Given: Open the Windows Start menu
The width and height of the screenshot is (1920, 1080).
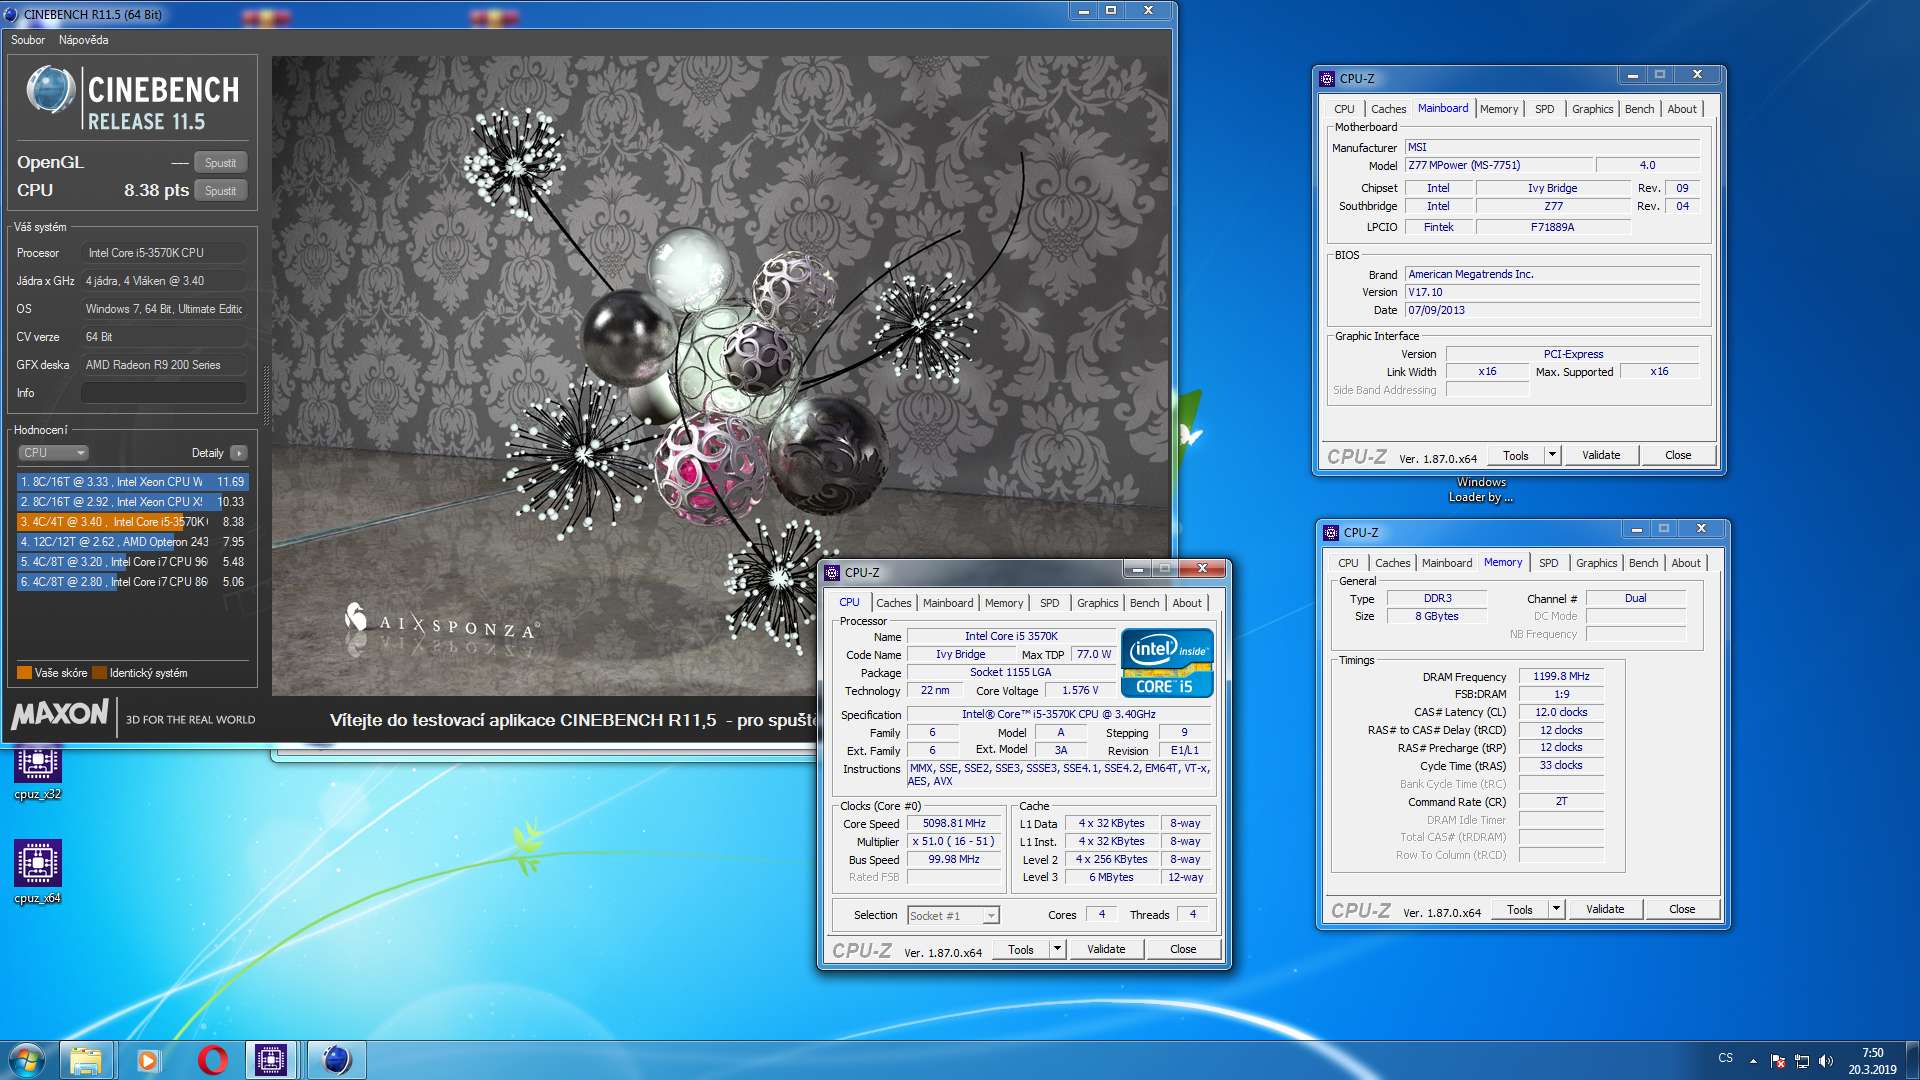Looking at the screenshot, I should tap(27, 1060).
